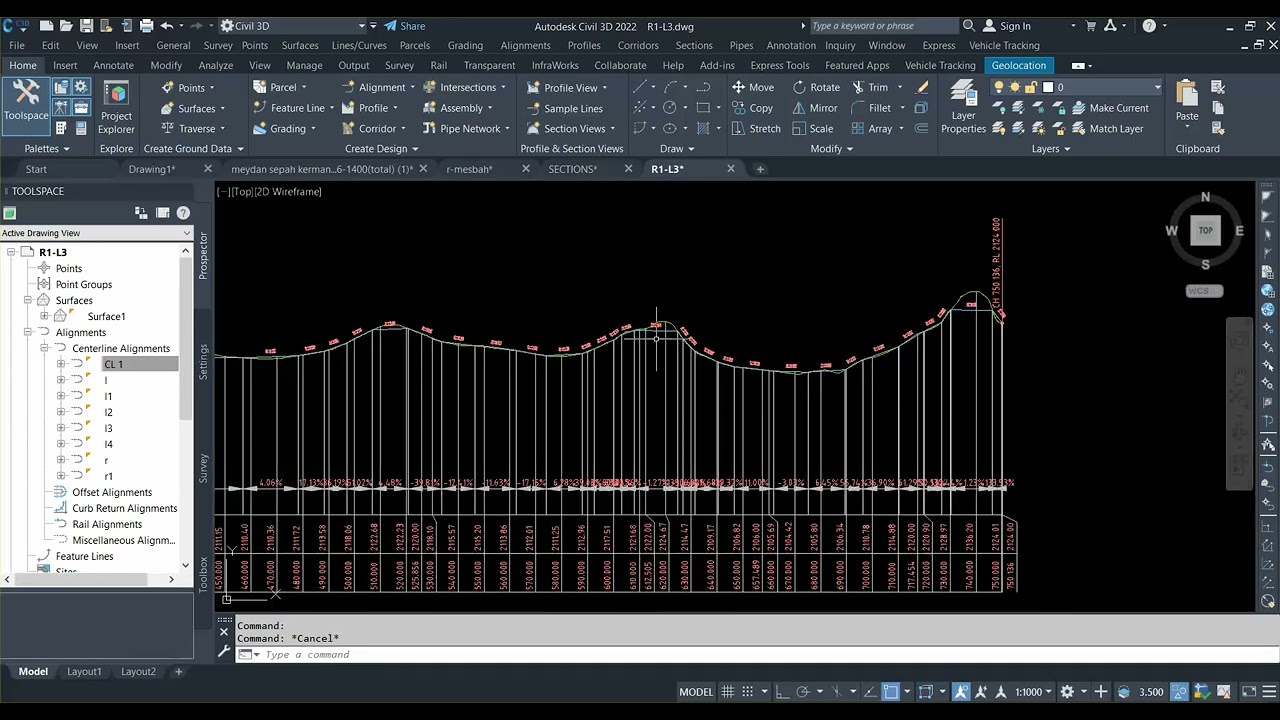Click the Erase tool icon in Modify panel
Screen dimensions: 1280x720
[922, 87]
